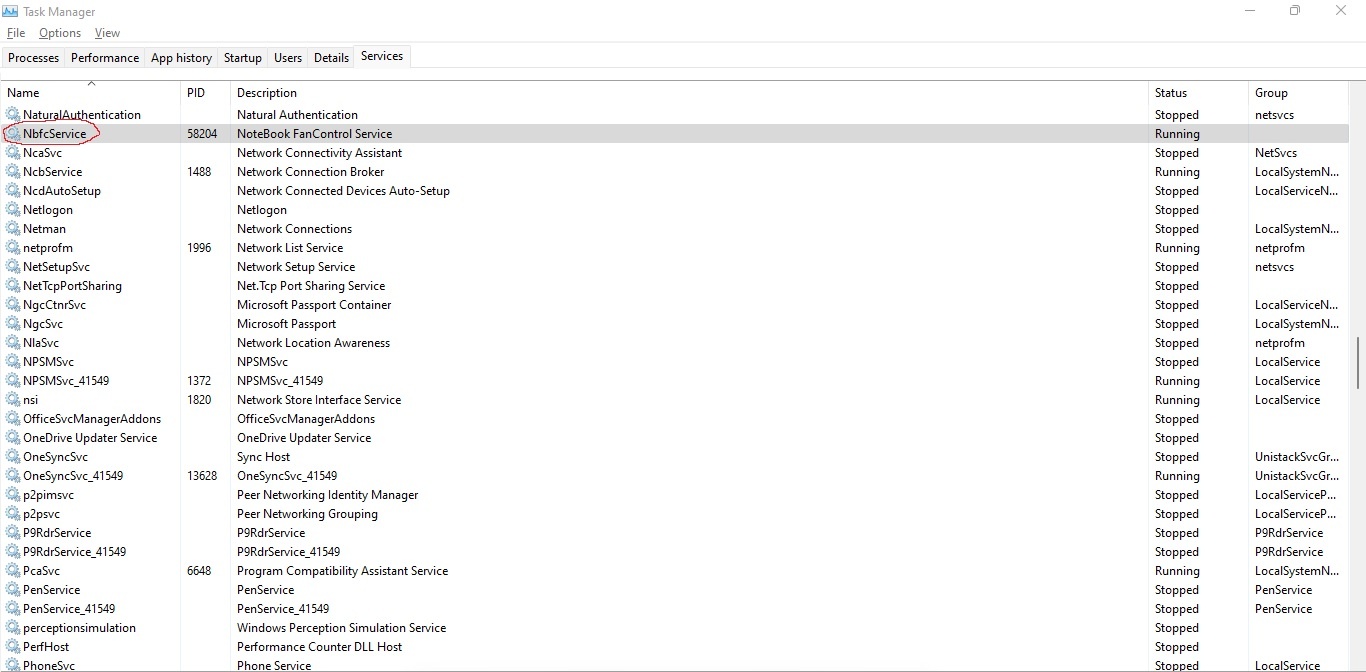Click description Network Location Awareness
This screenshot has height=672, width=1366.
click(313, 343)
